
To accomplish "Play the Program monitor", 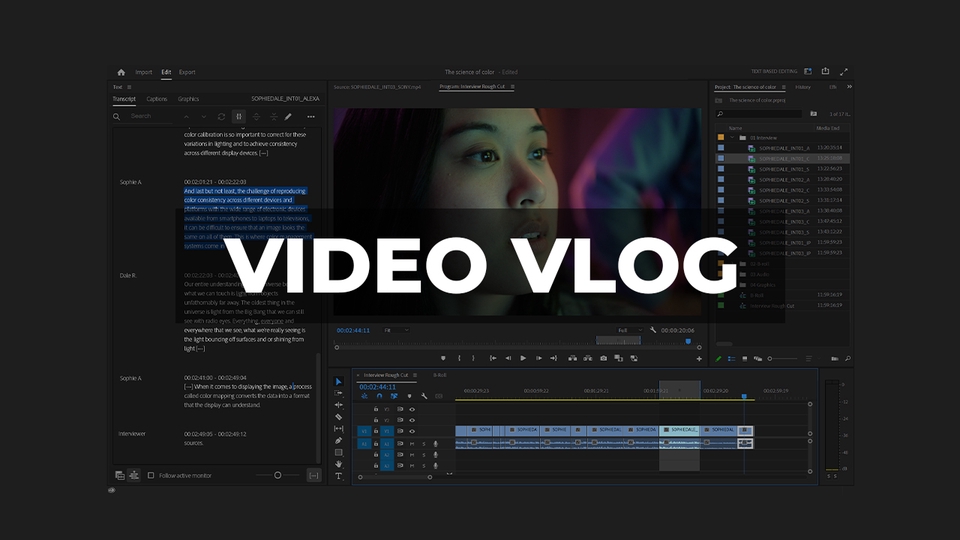I will point(523,358).
